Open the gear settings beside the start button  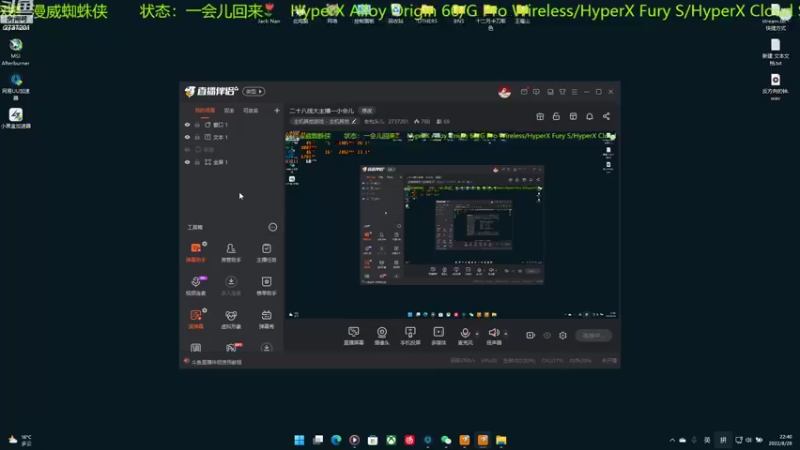coord(563,335)
